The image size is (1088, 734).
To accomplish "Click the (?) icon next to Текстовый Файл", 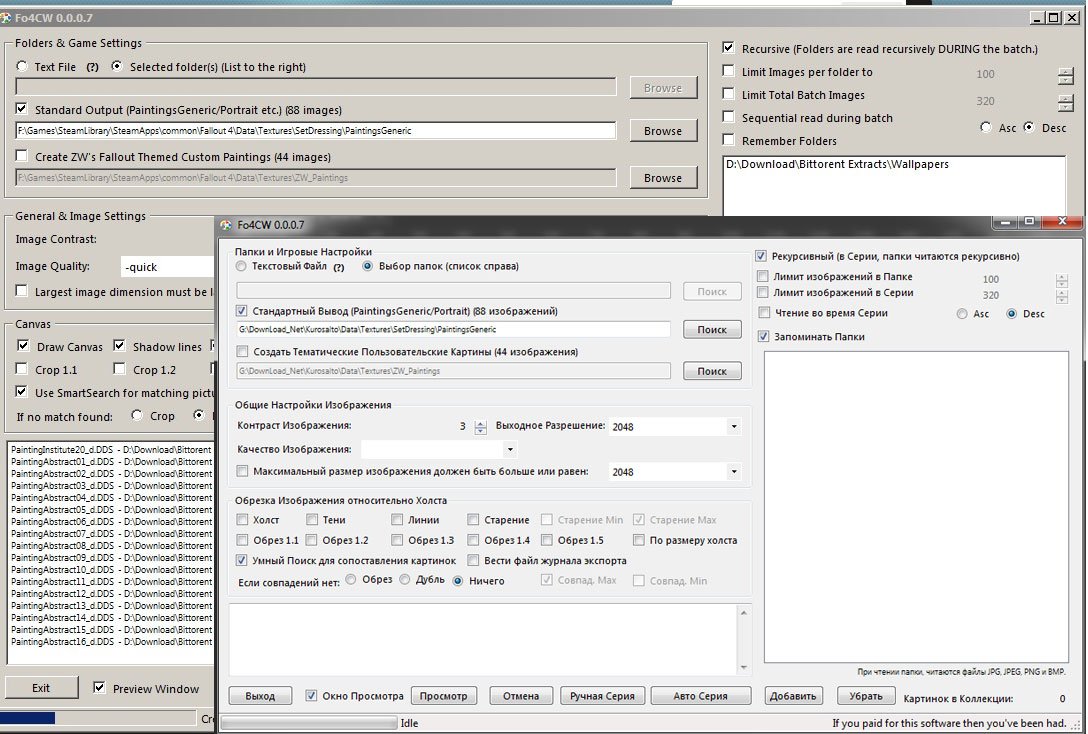I will [338, 267].
